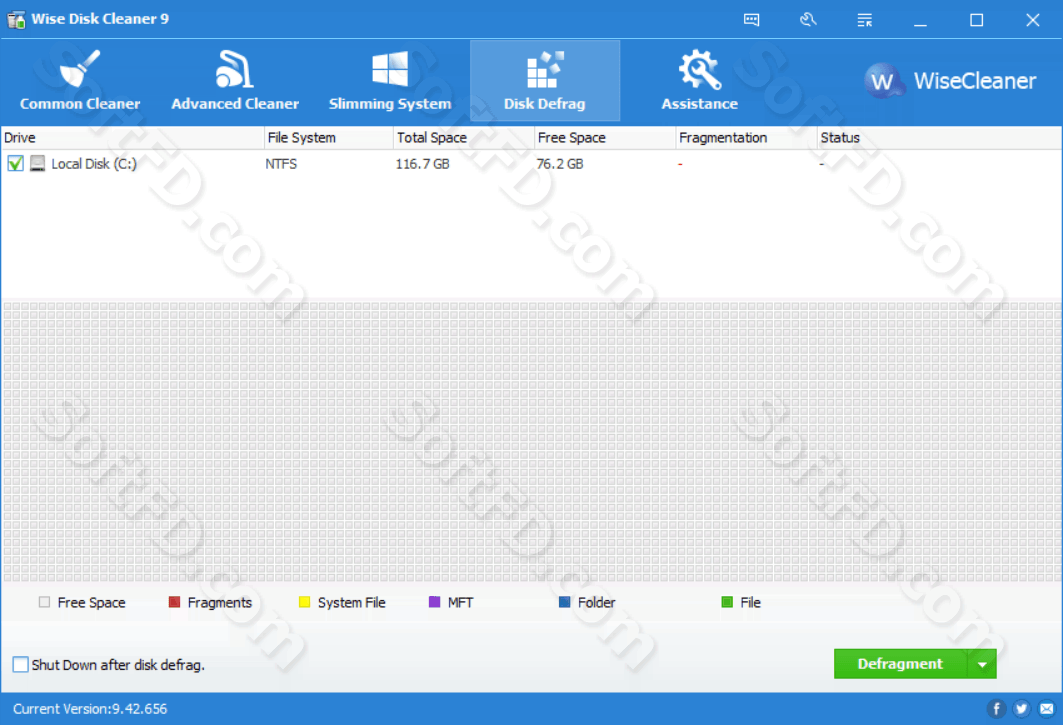Expand the Defragment dropdown arrow
The image size is (1063, 725).
pos(982,664)
